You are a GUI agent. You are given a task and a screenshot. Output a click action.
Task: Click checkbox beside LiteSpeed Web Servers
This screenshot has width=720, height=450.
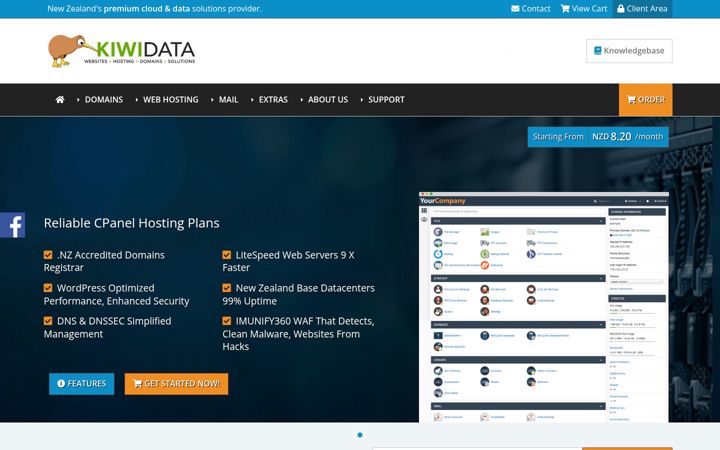pyautogui.click(x=226, y=255)
